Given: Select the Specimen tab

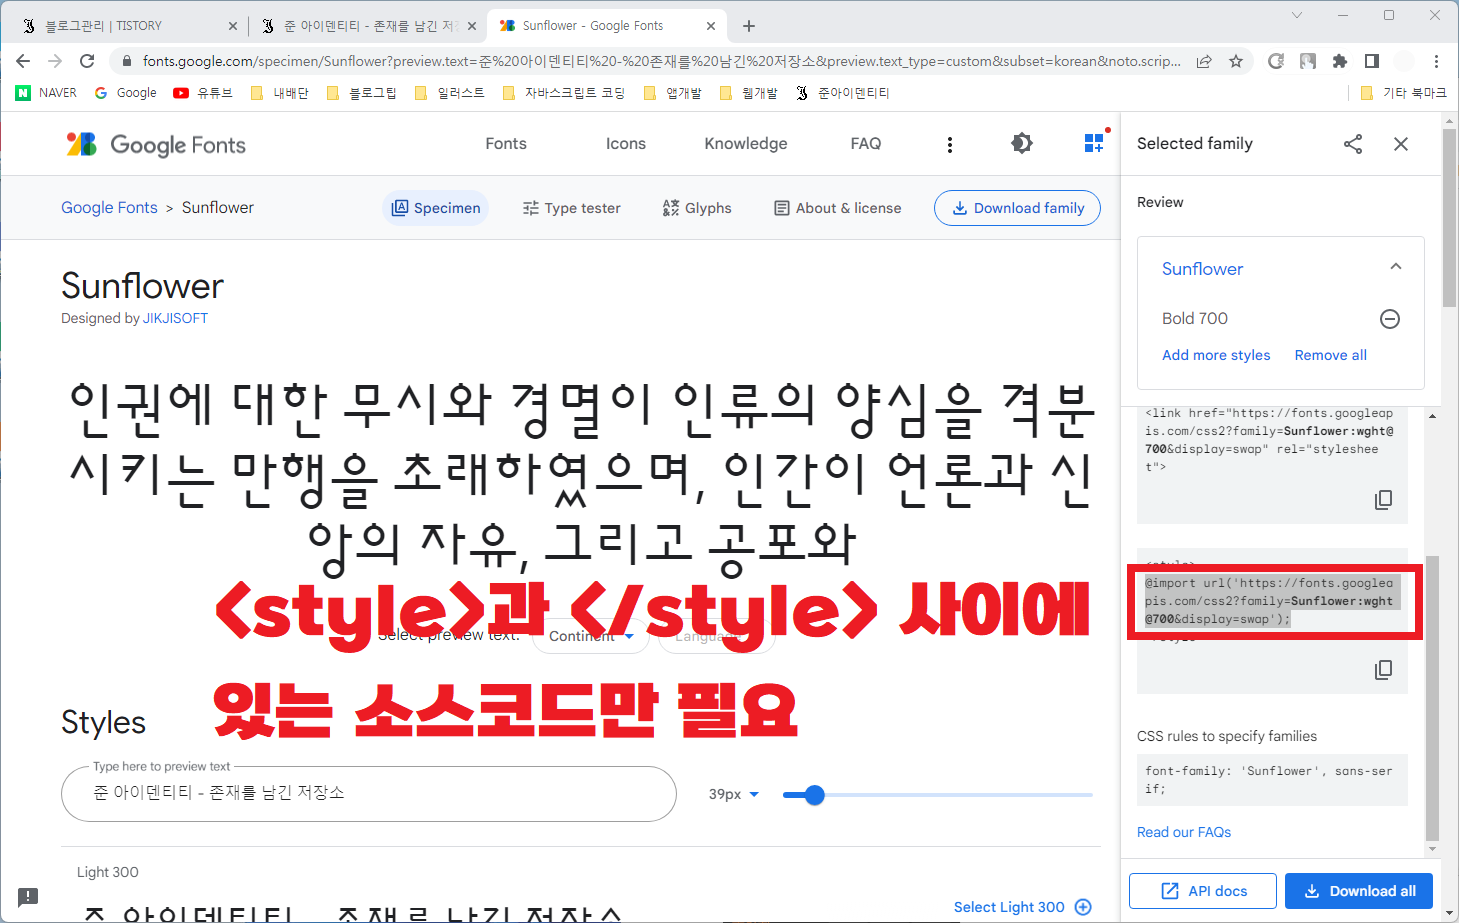Looking at the screenshot, I should pos(436,208).
